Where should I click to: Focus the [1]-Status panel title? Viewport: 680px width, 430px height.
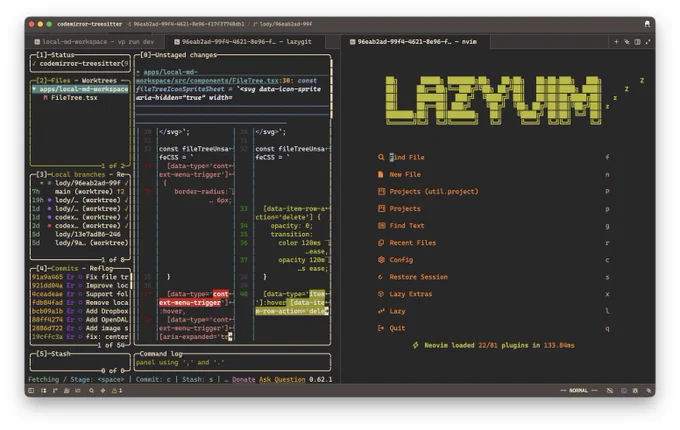point(55,55)
